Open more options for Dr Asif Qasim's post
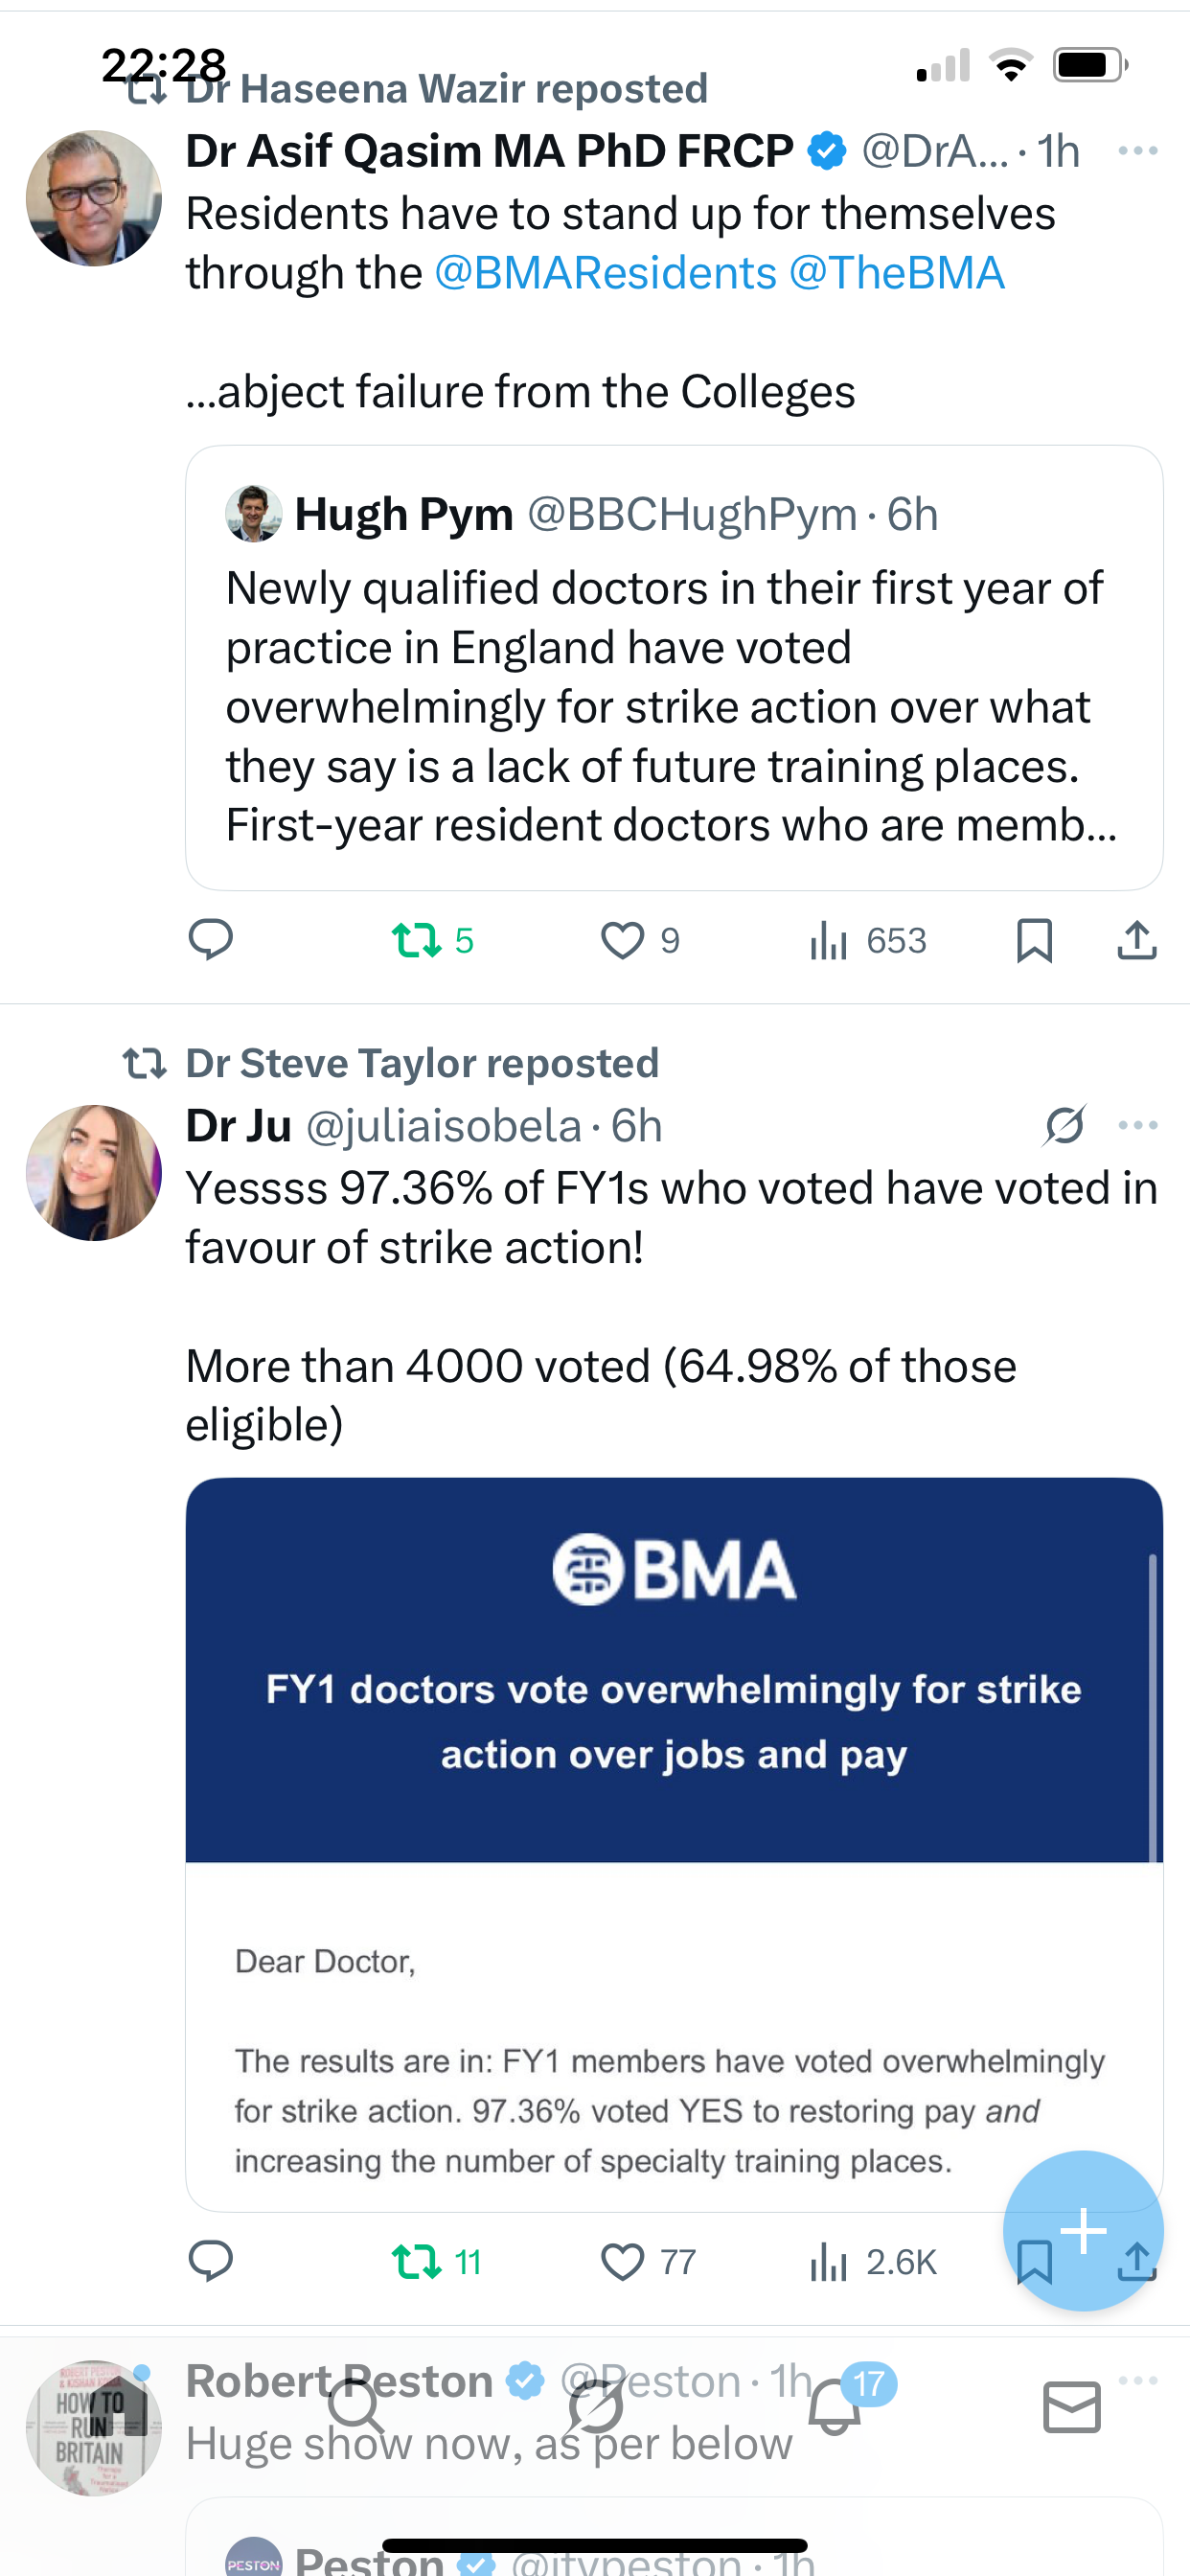Image resolution: width=1190 pixels, height=2576 pixels. pyautogui.click(x=1137, y=151)
